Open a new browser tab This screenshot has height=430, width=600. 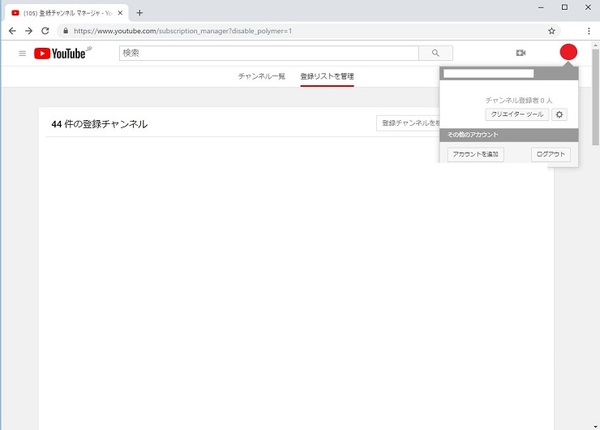(x=140, y=13)
